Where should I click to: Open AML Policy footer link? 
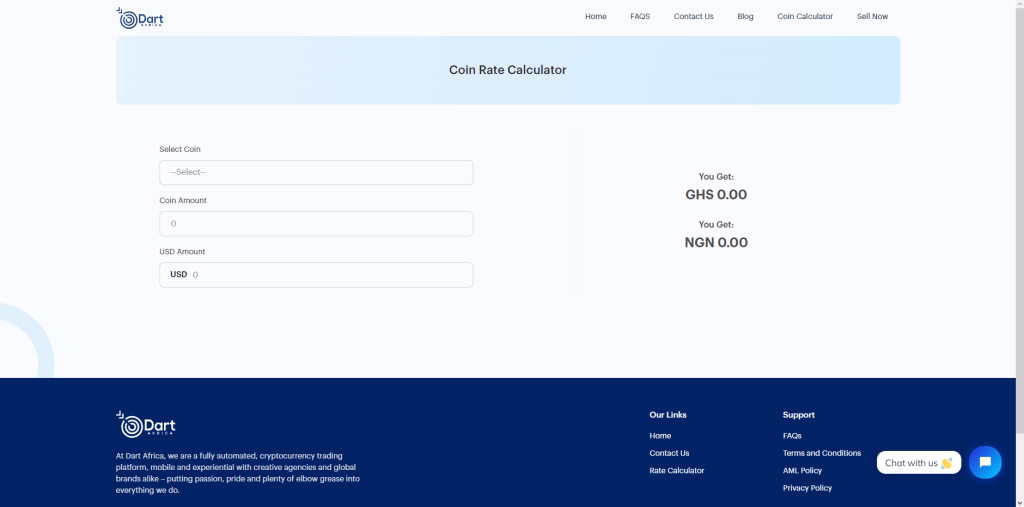(x=803, y=470)
